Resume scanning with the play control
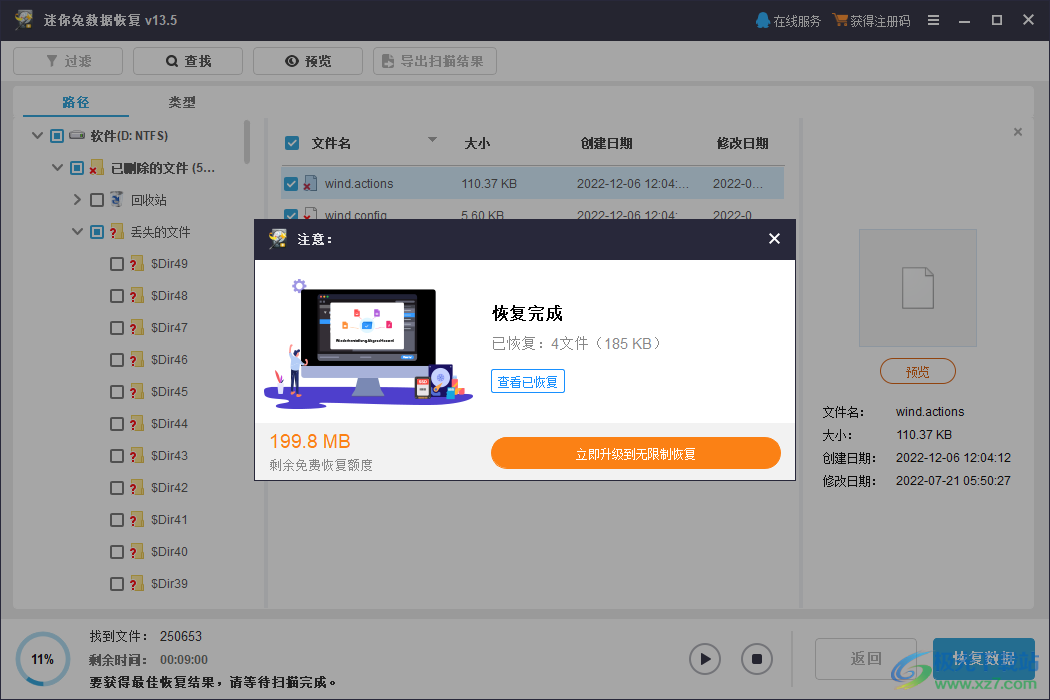The height and width of the screenshot is (700, 1050). pyautogui.click(x=704, y=659)
